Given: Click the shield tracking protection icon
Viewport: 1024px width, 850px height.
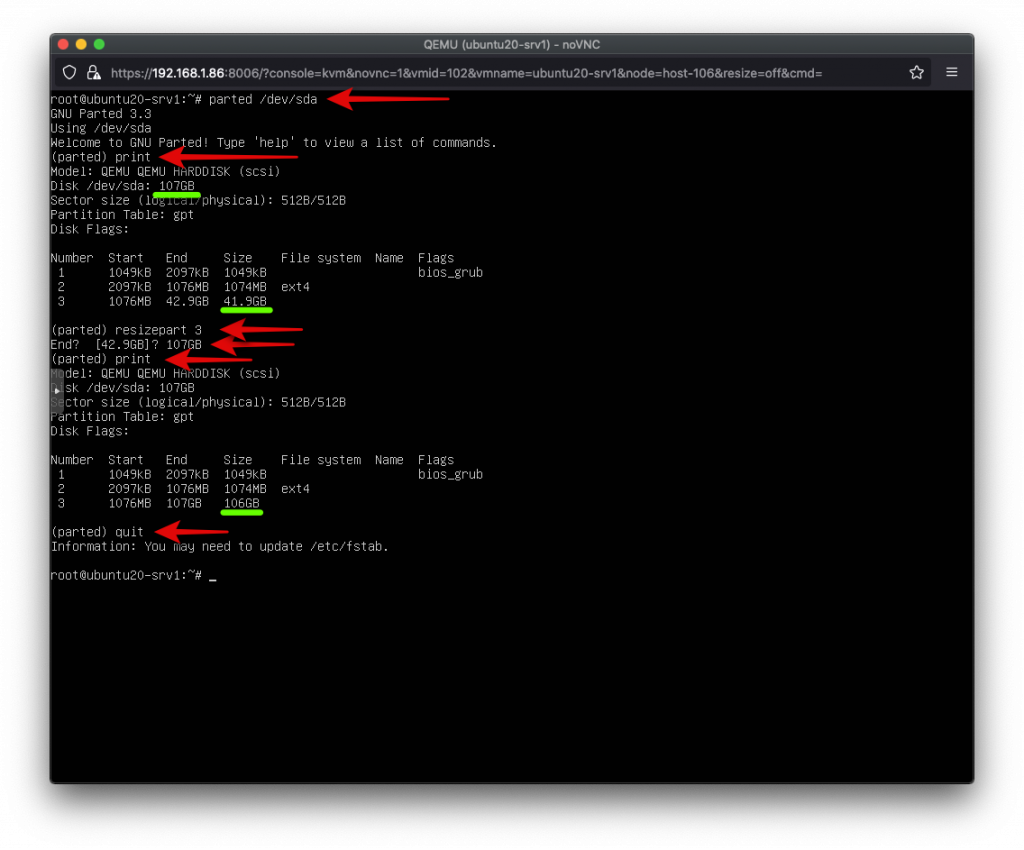Looking at the screenshot, I should pyautogui.click(x=69, y=72).
